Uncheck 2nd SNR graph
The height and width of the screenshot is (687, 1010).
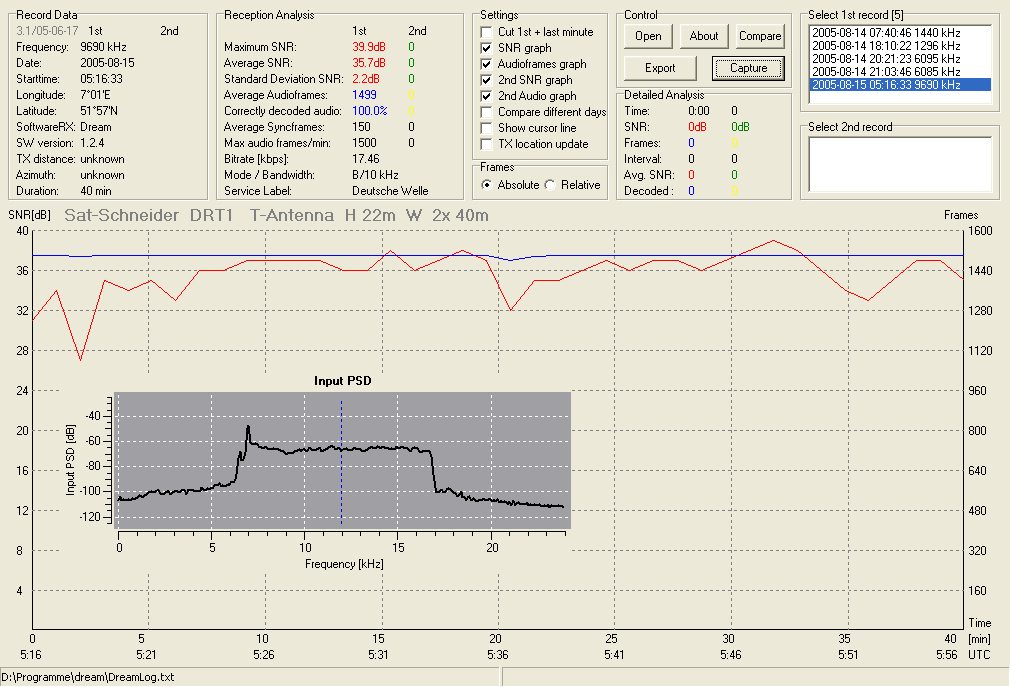click(486, 80)
